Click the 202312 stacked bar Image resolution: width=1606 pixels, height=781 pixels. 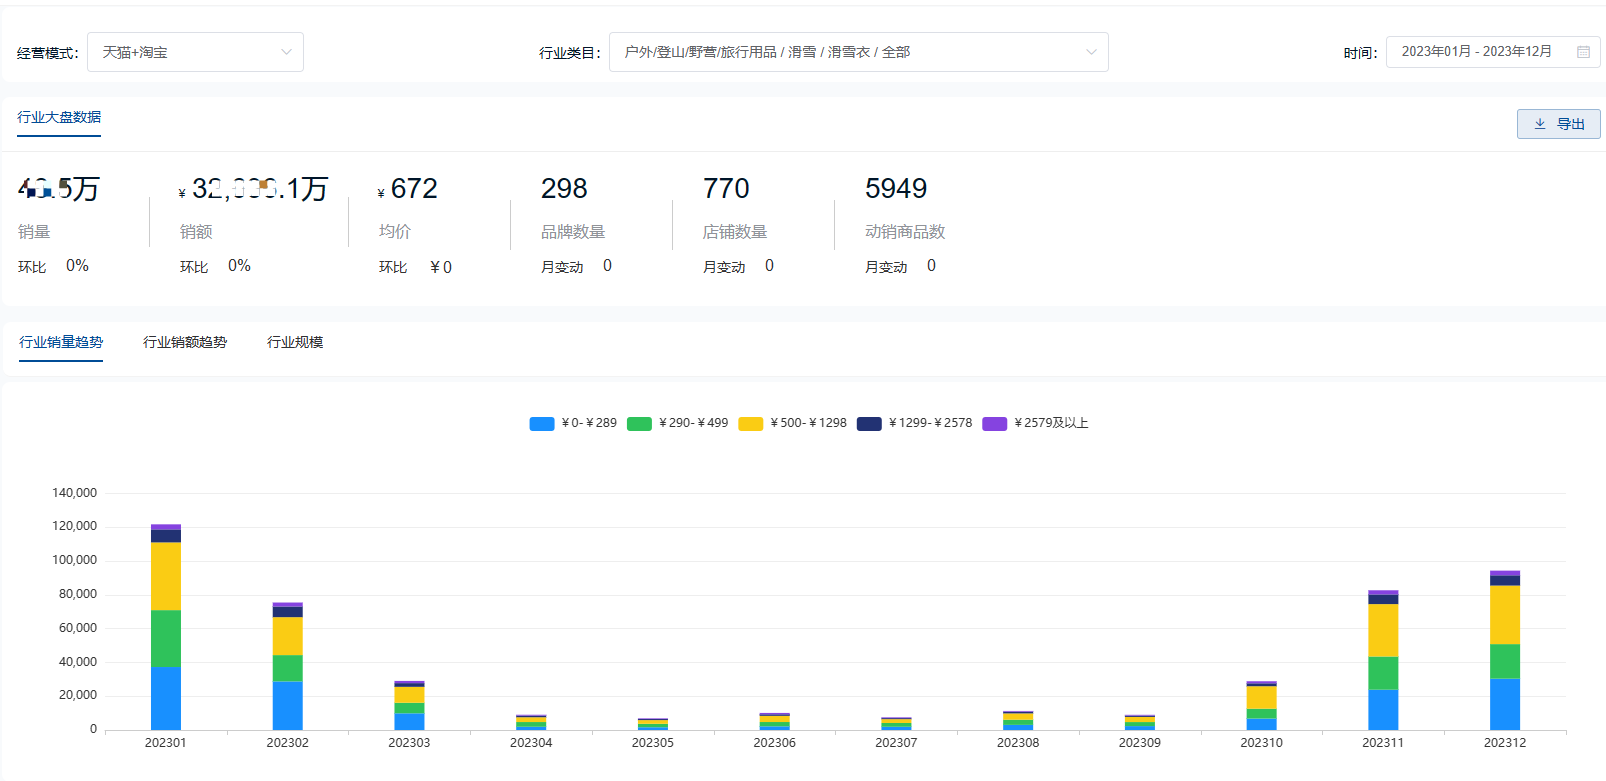[1505, 650]
